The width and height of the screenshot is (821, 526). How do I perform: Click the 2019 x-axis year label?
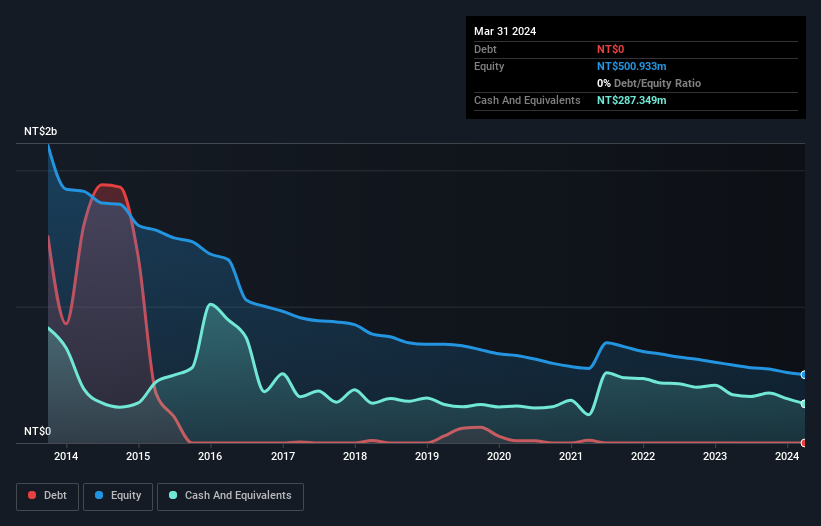[x=427, y=456]
